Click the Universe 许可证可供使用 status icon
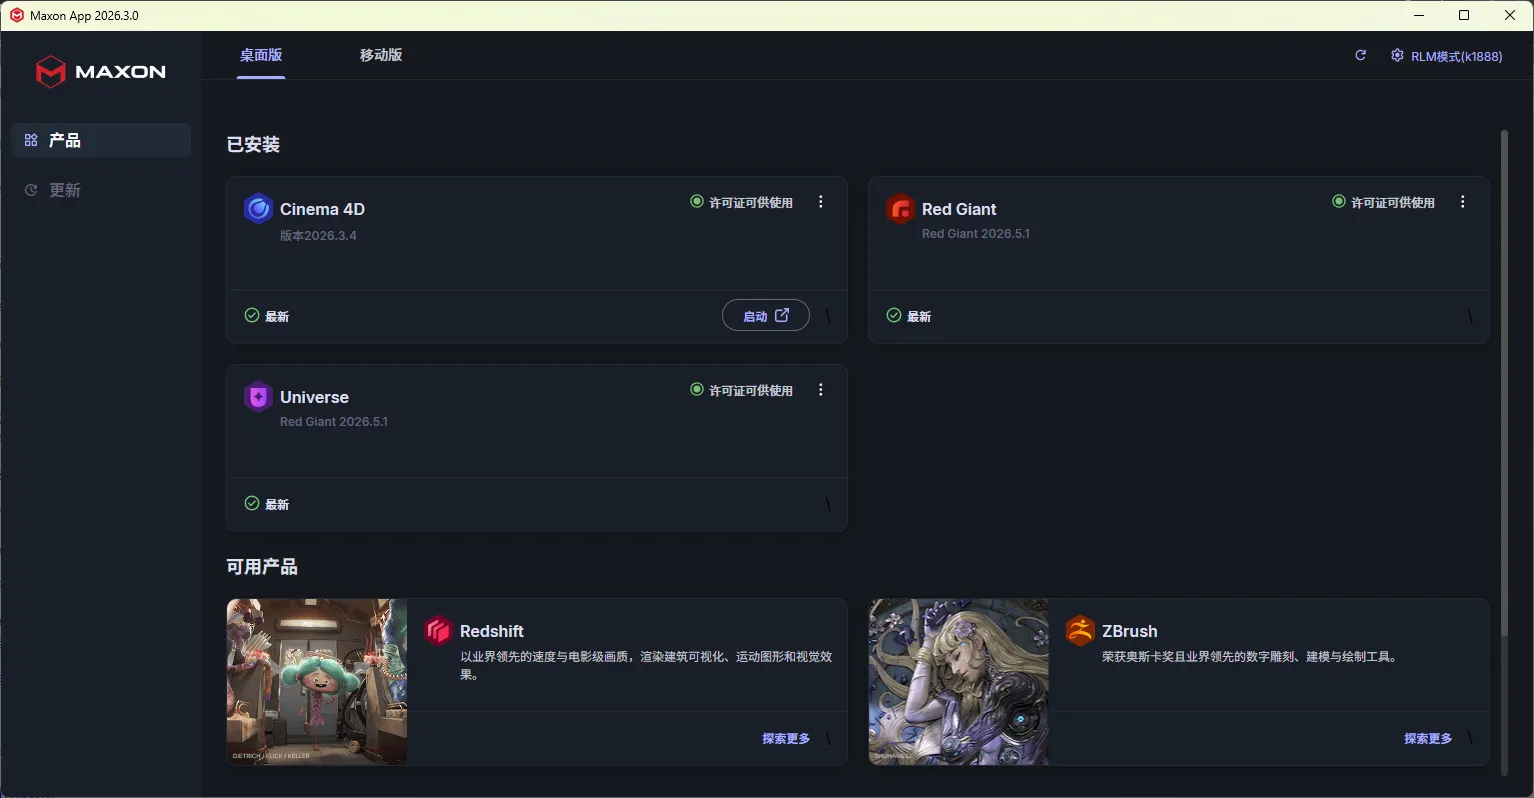The image size is (1534, 798). pos(697,390)
